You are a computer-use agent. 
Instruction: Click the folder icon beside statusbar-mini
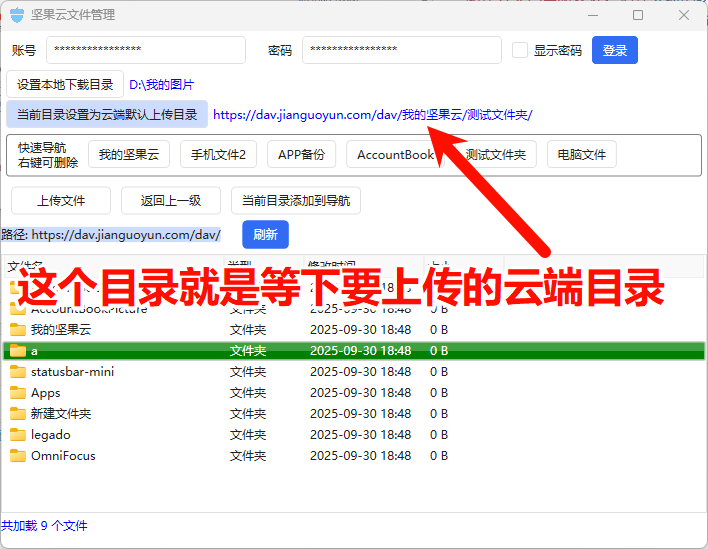(17, 372)
